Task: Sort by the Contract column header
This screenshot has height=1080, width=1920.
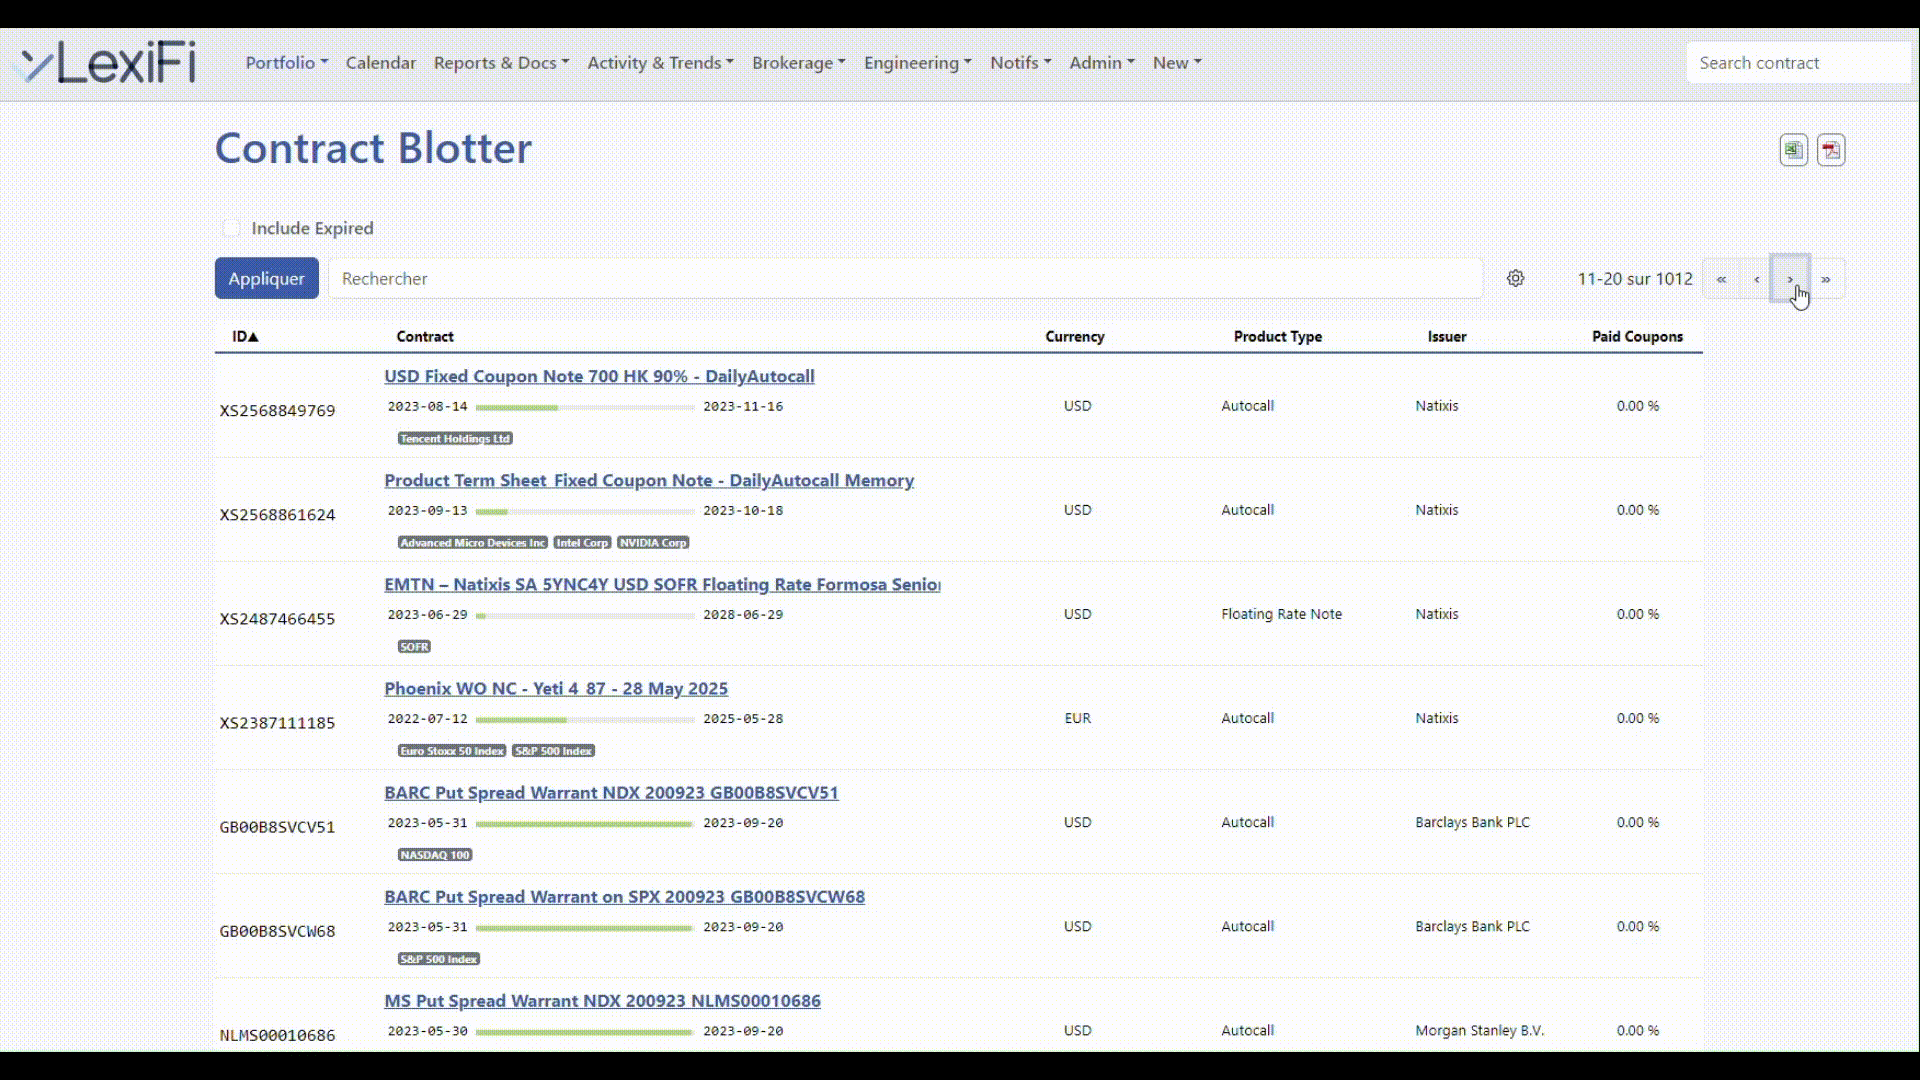Action: coord(425,337)
